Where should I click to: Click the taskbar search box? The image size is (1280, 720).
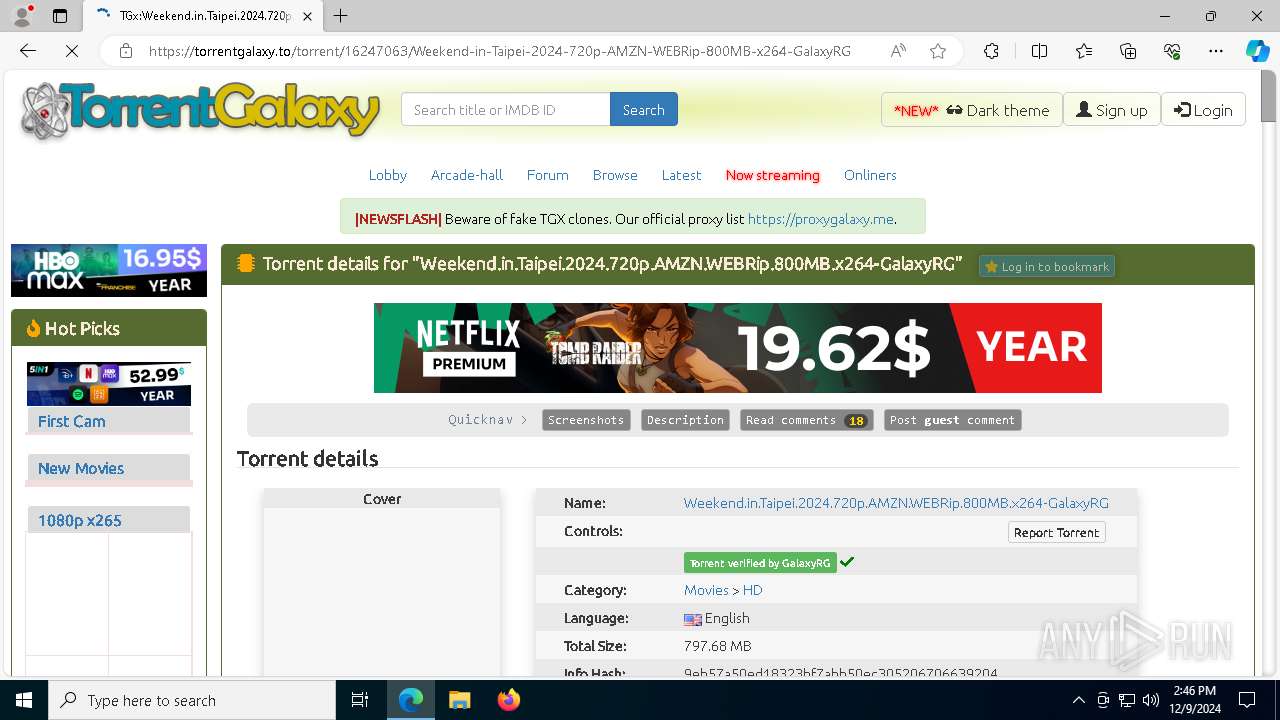pos(192,700)
